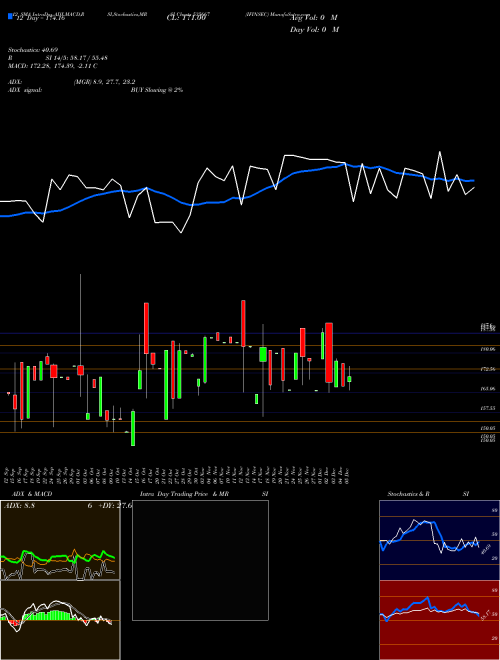Viewport: 500px width, 660px height.
Task: Click the 'Day Vol: 0 M' label
Action: click(314, 30)
